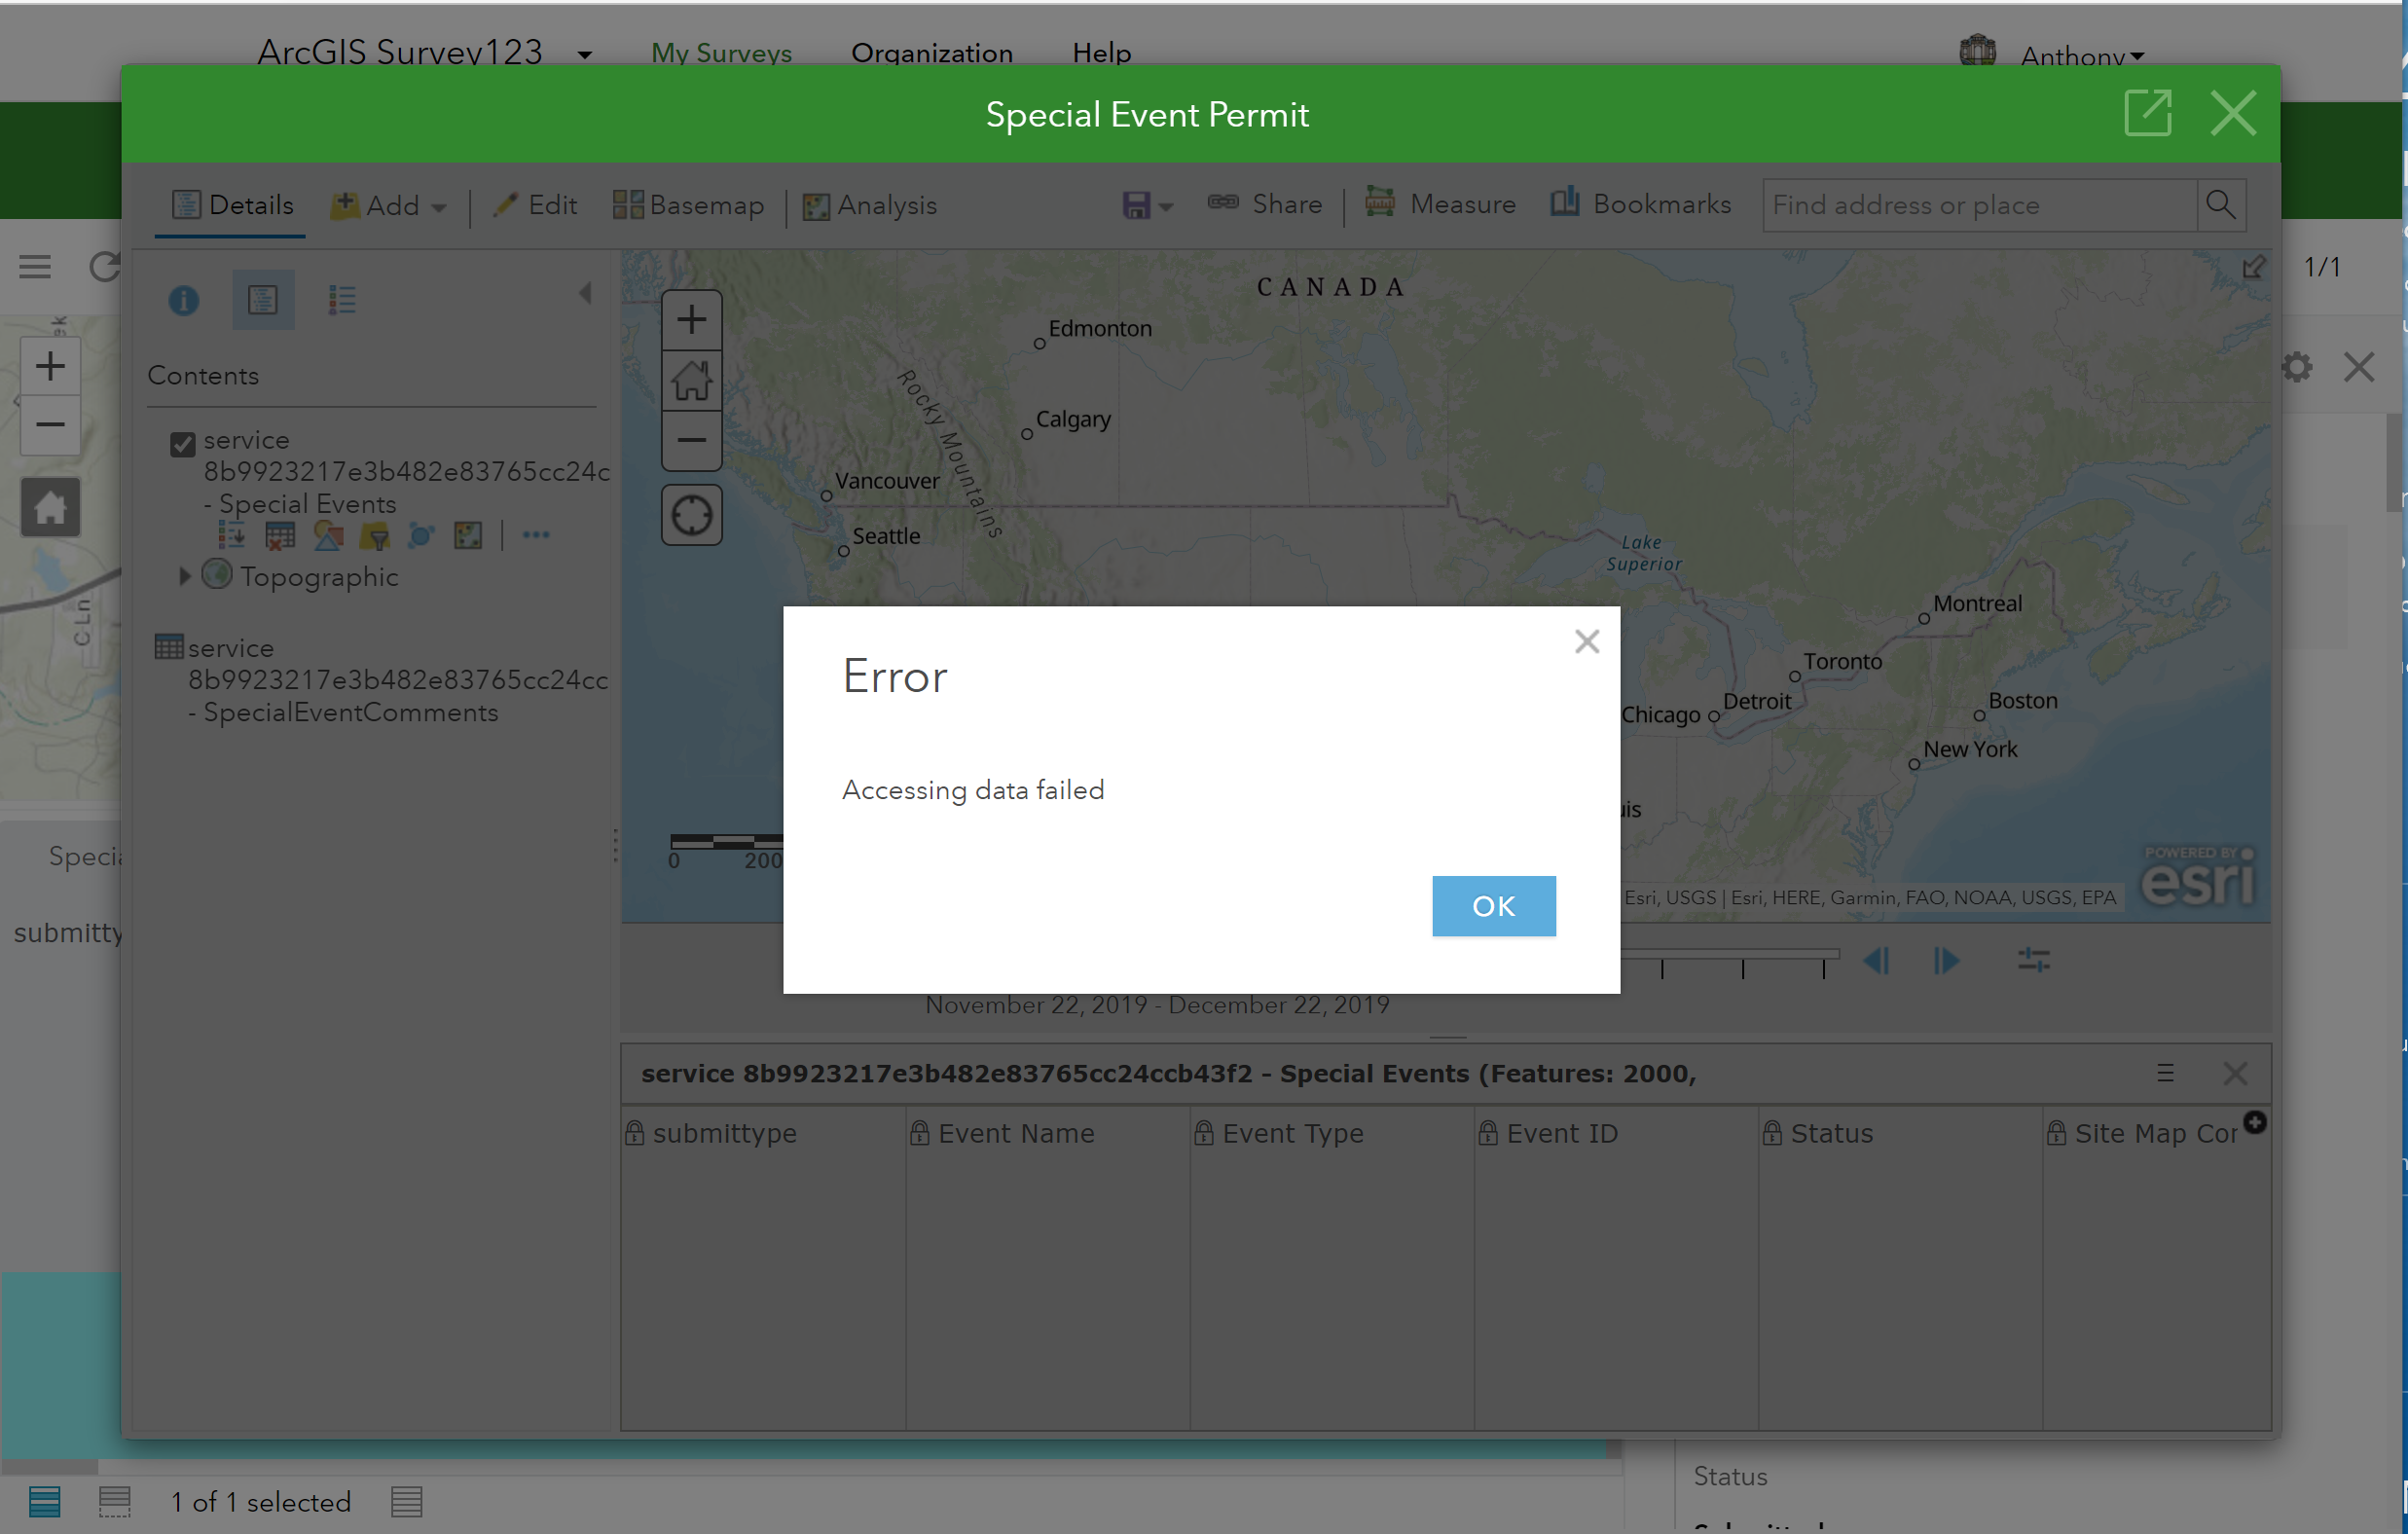2408x1534 pixels.
Task: Click the Find address or place field
Action: pos(1979,205)
